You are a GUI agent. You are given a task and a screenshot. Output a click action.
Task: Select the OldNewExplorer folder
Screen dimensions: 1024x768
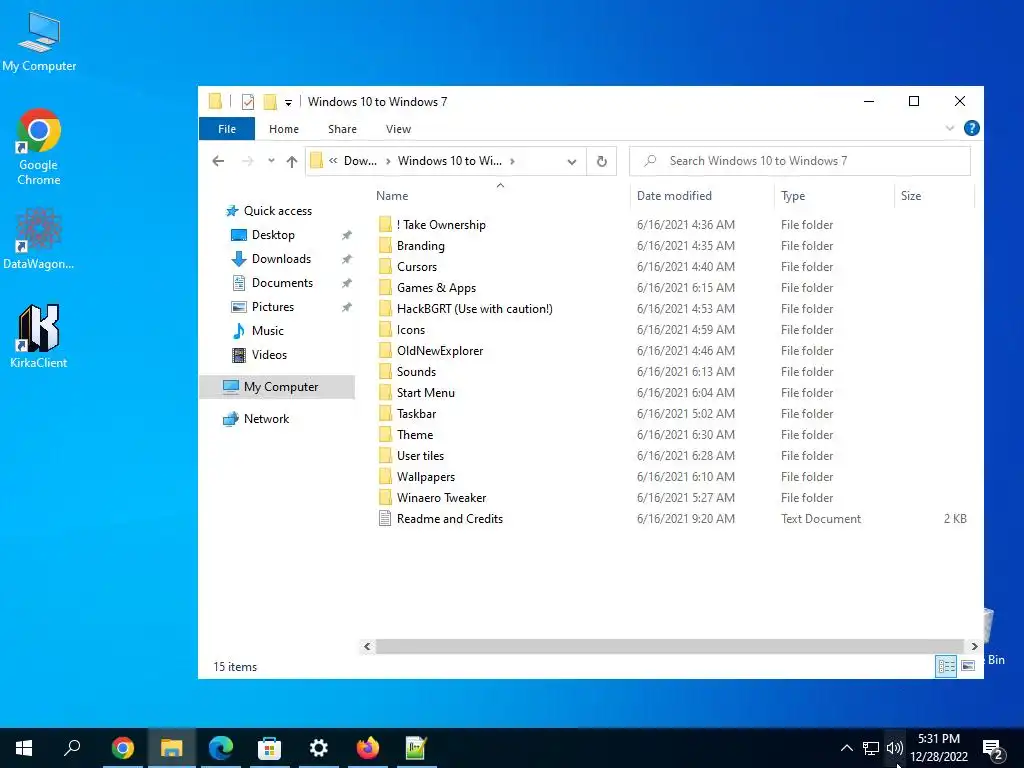tap(431, 351)
